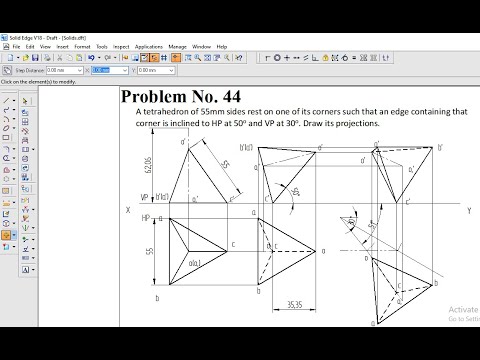This screenshot has height=360, width=480.
Task: Click the Redo icon
Action: click(x=107, y=58)
